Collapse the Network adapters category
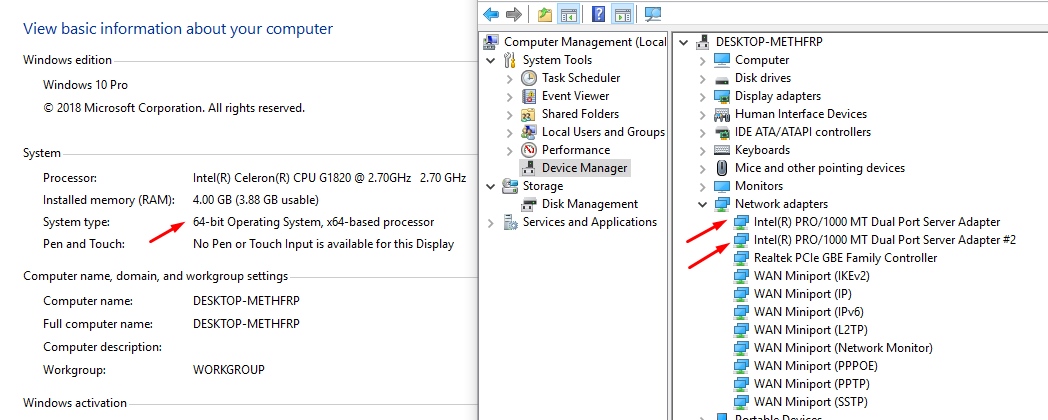1048x420 pixels. [x=702, y=205]
